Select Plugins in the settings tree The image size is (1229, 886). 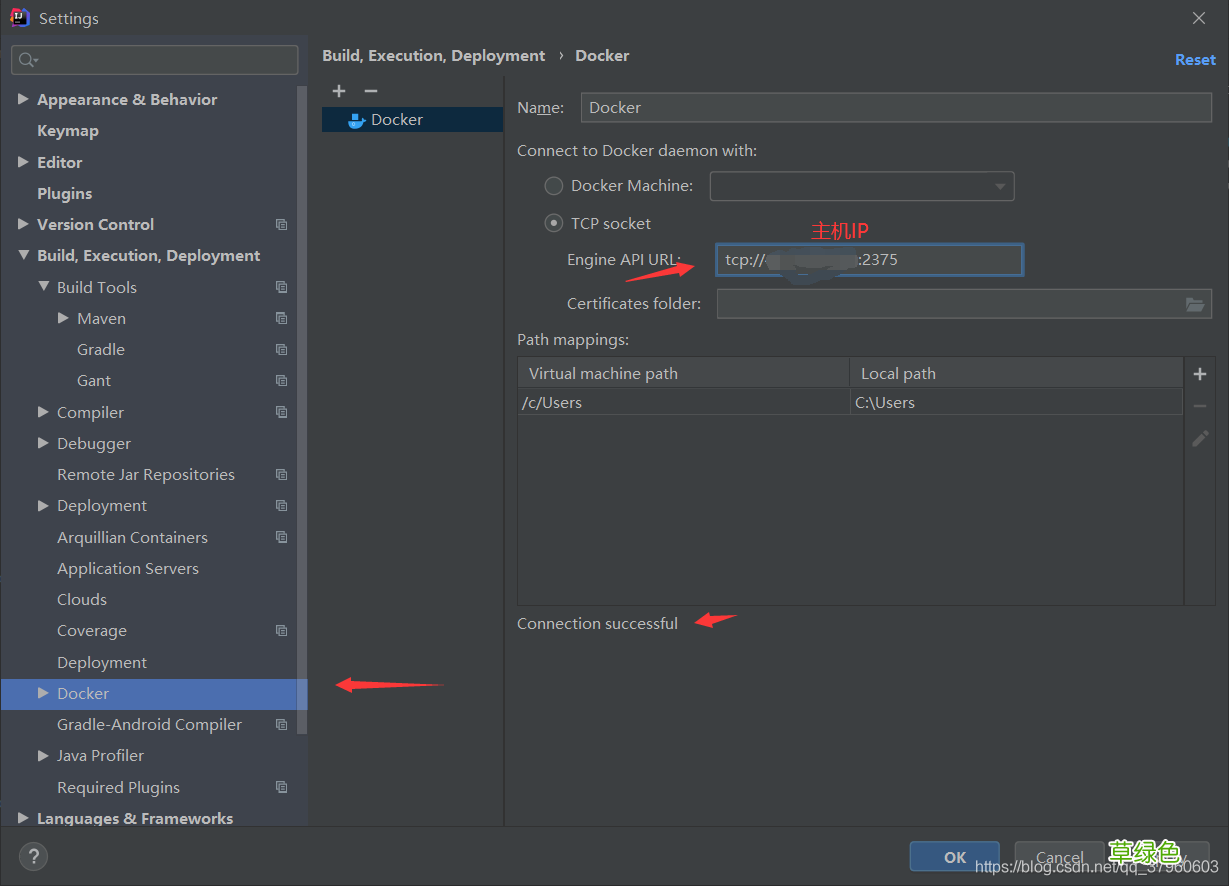64,194
